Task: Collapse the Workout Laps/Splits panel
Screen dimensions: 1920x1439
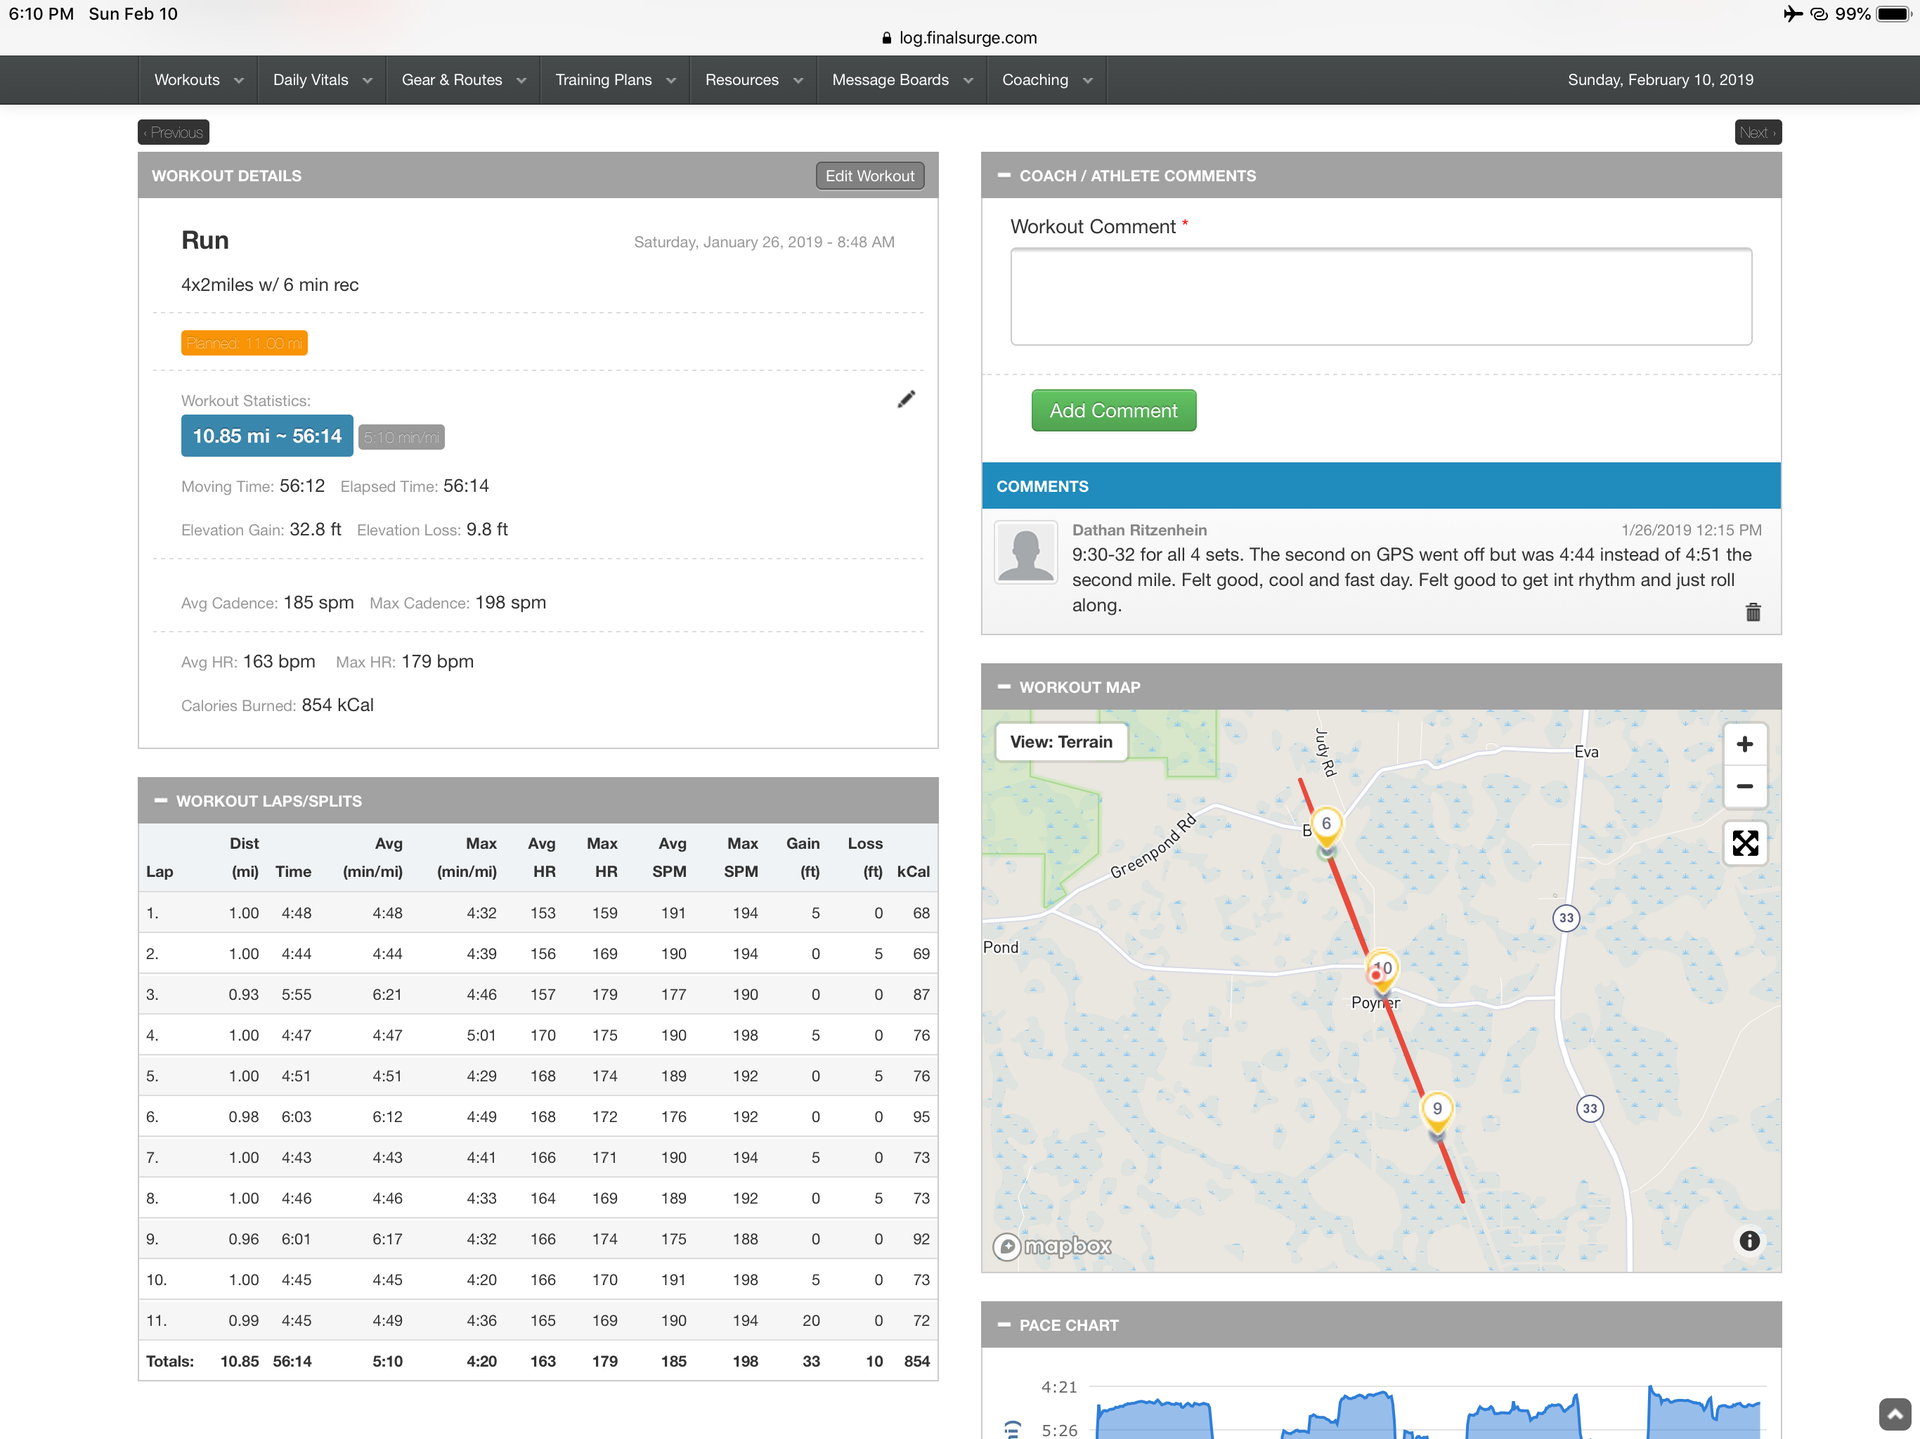Action: tap(160, 801)
